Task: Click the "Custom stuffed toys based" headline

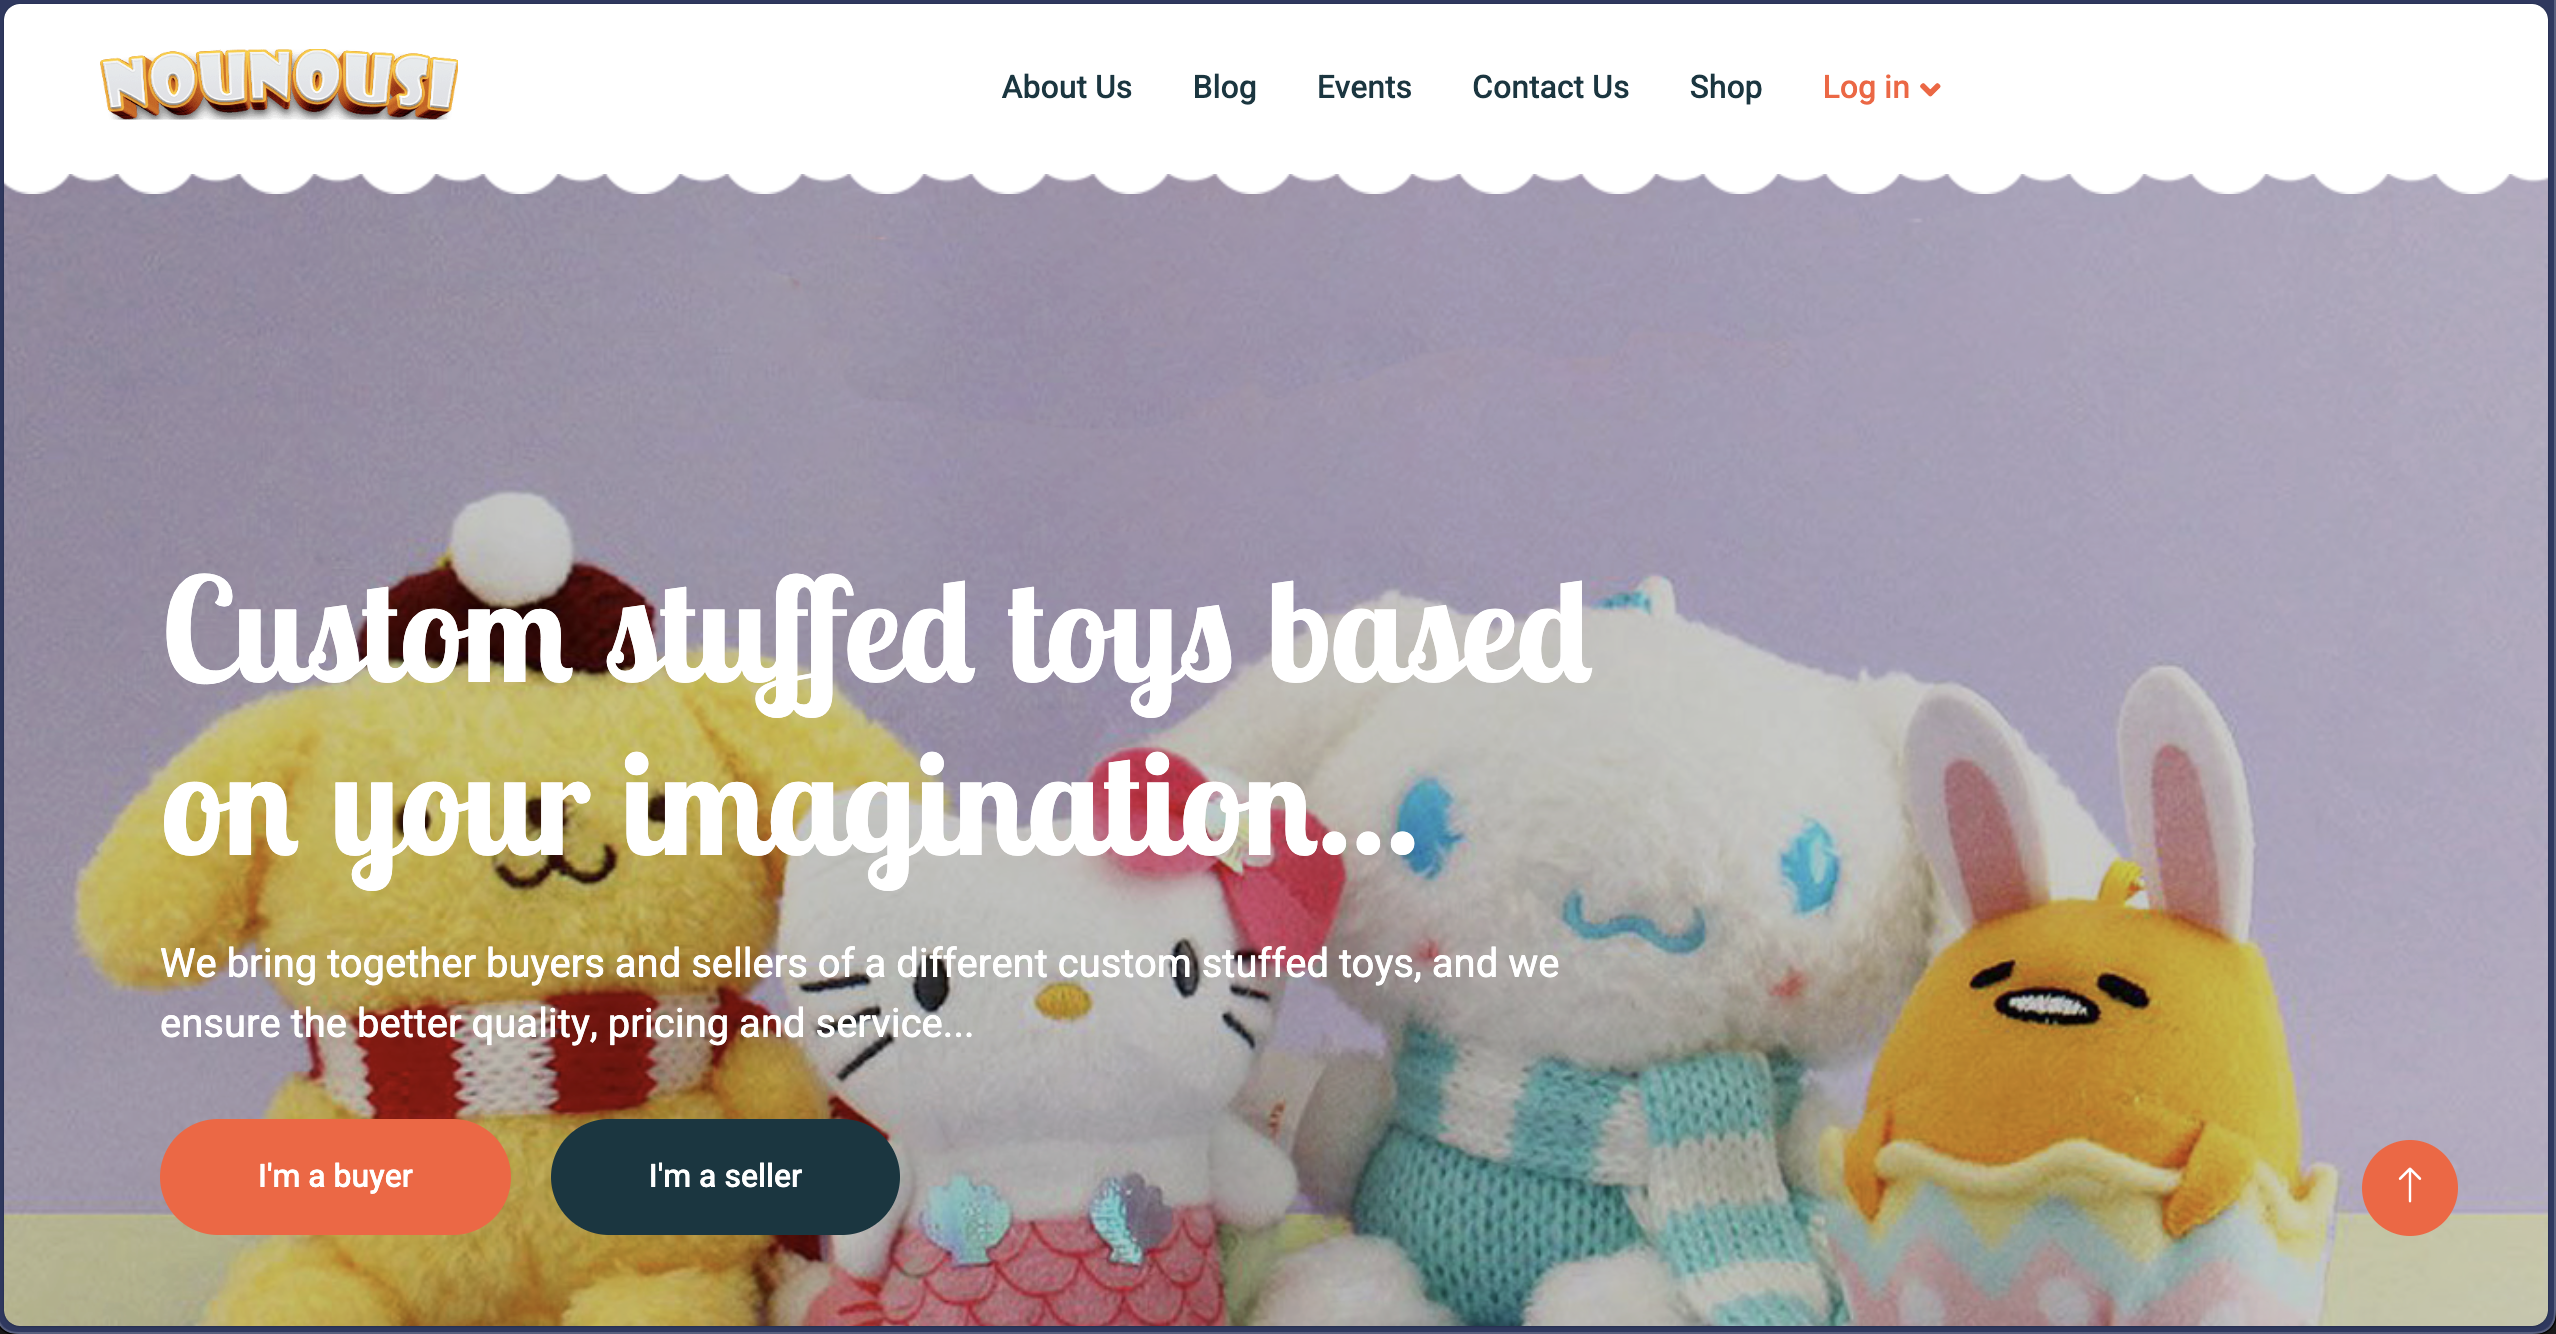Action: coord(877,638)
